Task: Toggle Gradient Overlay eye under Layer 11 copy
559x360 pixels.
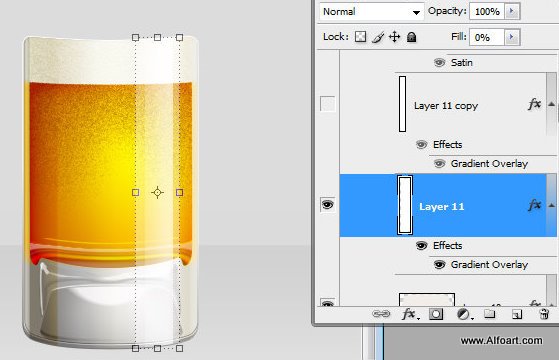Action: click(439, 164)
